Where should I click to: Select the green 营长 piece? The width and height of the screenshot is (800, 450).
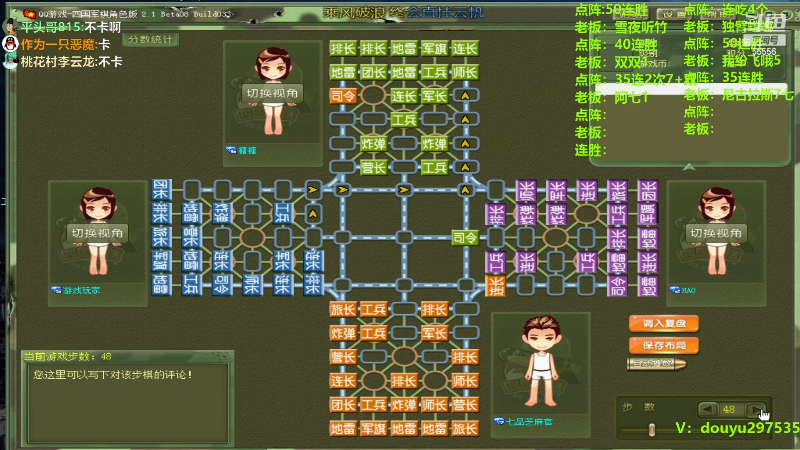click(x=373, y=167)
